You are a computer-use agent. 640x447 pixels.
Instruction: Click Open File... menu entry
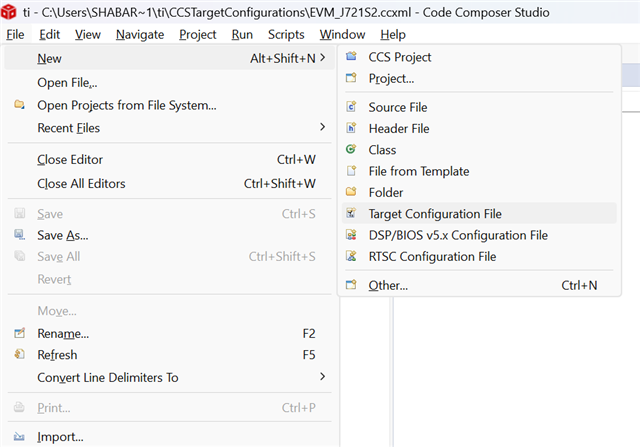67,82
